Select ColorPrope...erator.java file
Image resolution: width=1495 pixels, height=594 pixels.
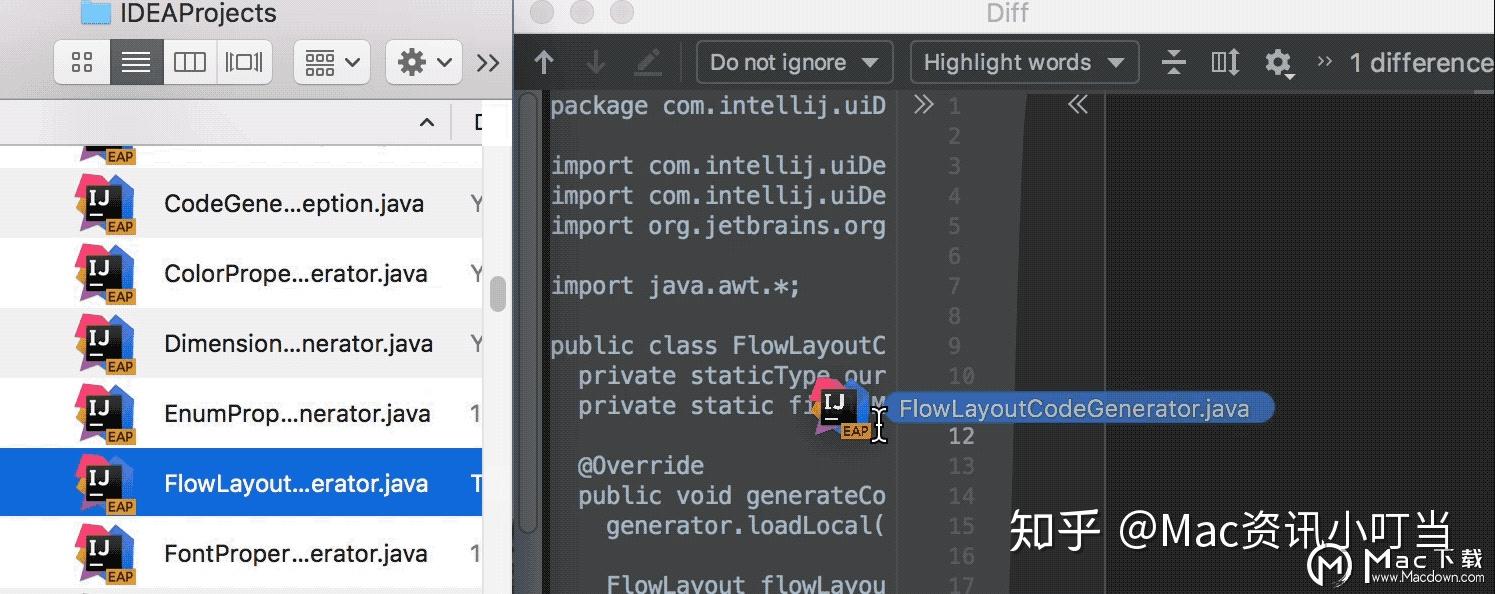(x=296, y=273)
